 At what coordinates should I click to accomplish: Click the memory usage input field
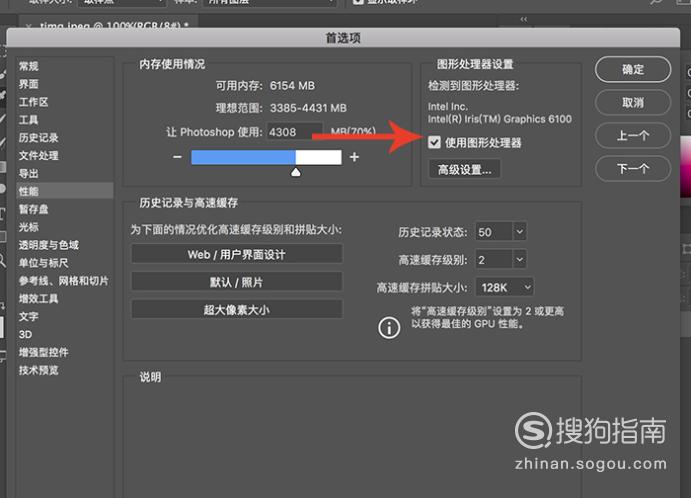tap(295, 132)
